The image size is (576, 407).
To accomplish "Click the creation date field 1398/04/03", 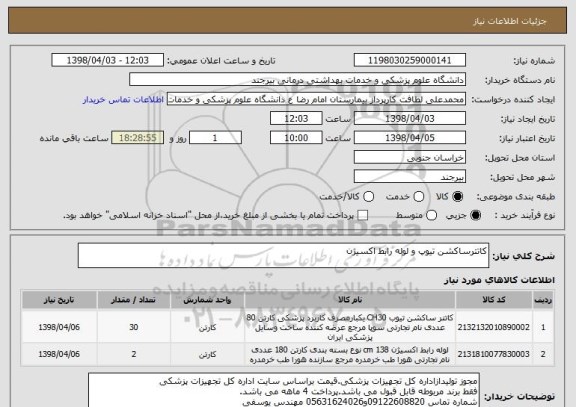I will [x=410, y=119].
